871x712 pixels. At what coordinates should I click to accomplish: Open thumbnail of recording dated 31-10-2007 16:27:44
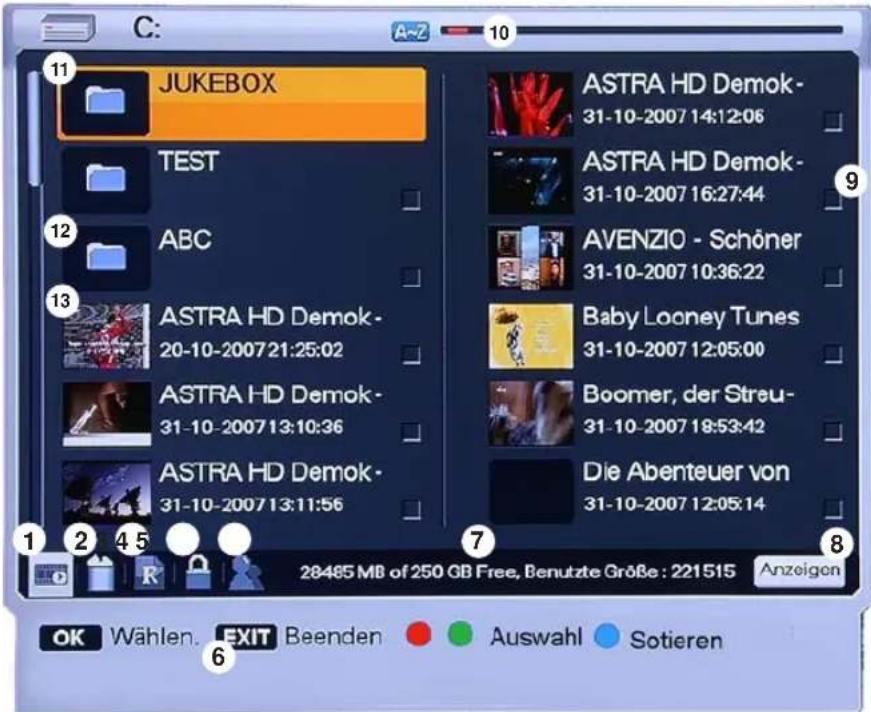530,180
